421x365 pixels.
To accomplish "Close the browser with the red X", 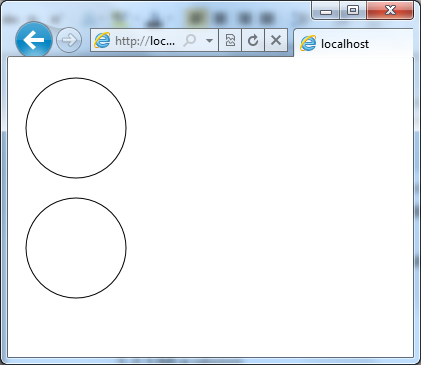I will [x=390, y=11].
